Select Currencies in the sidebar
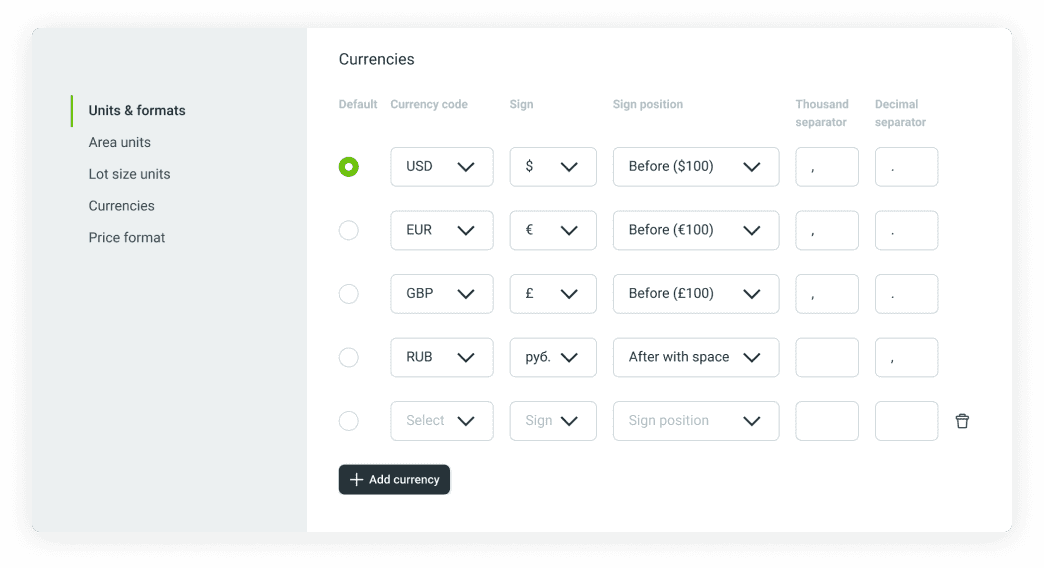Screen dimensions: 1044x568 121,206
